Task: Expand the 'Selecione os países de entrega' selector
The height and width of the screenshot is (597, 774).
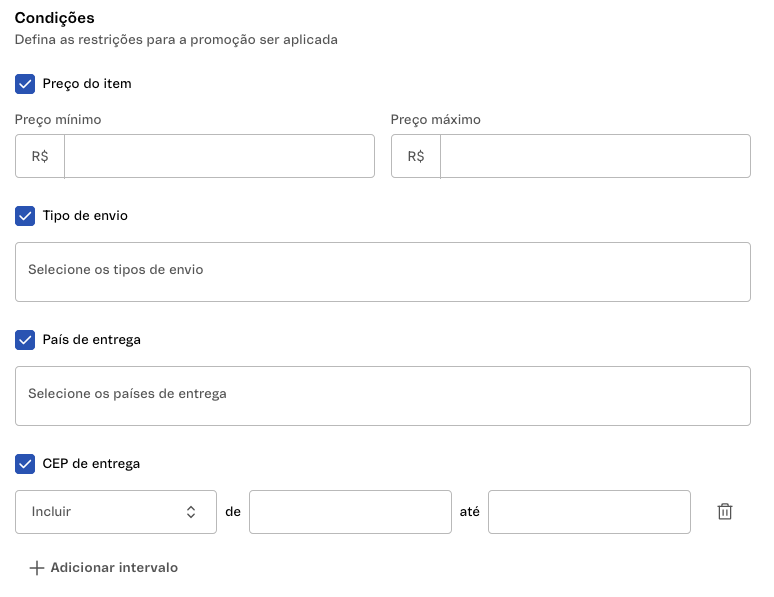Action: coord(382,395)
